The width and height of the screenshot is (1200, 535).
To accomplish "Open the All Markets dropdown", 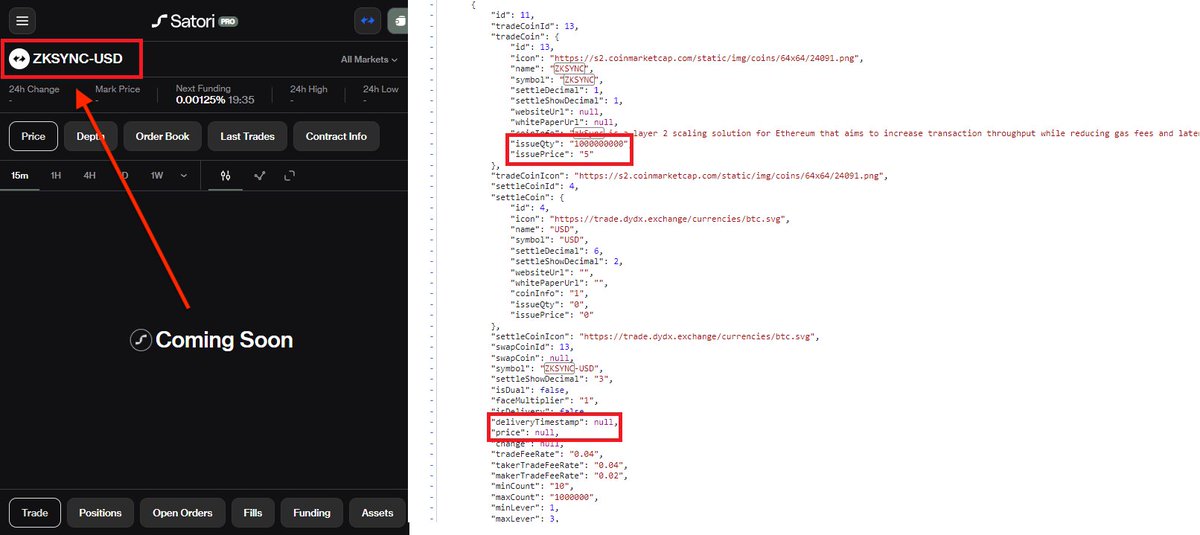I will 369,60.
